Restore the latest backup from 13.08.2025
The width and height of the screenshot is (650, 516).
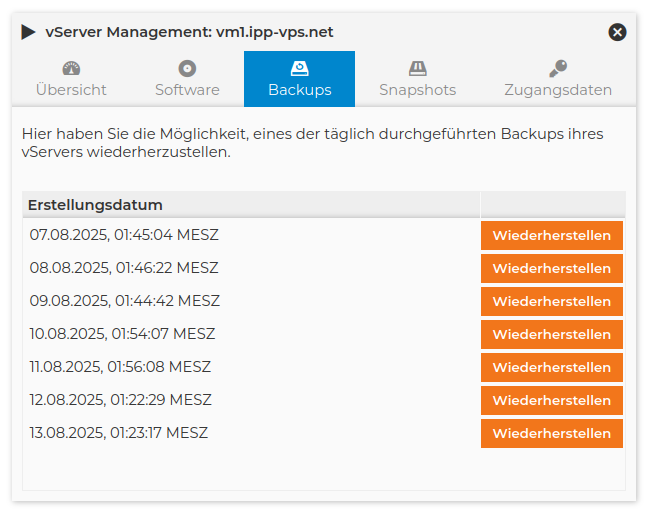point(551,434)
